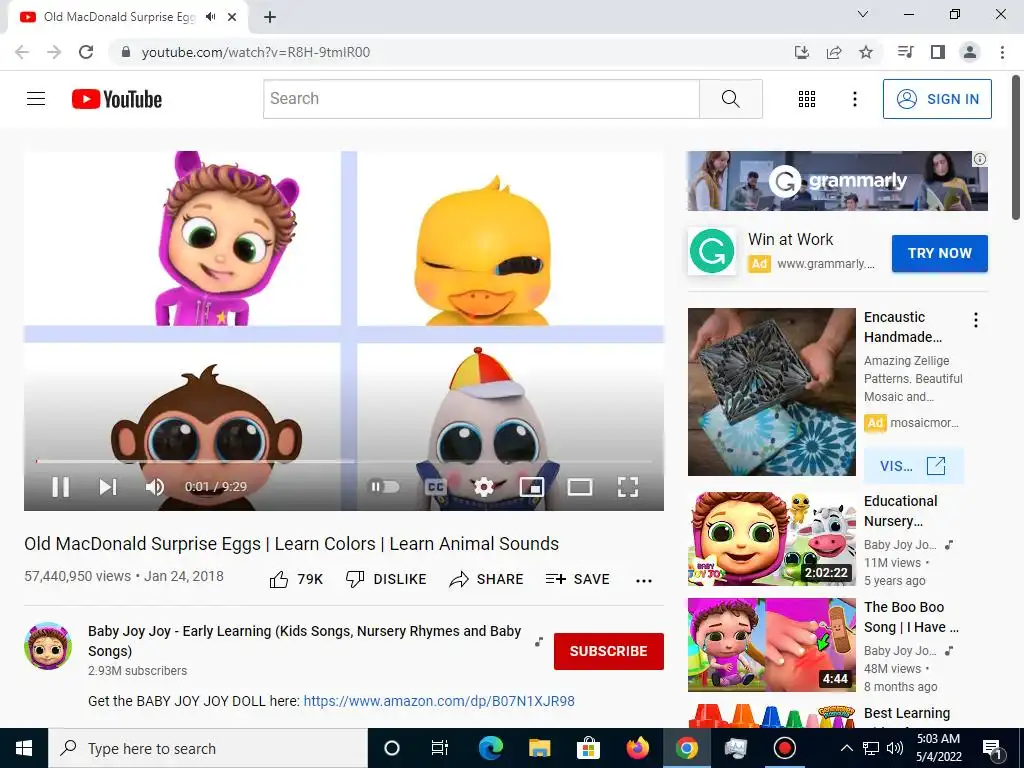Image resolution: width=1024 pixels, height=768 pixels.
Task: Open the Baby Joy Joy channel avatar
Action: [x=48, y=646]
